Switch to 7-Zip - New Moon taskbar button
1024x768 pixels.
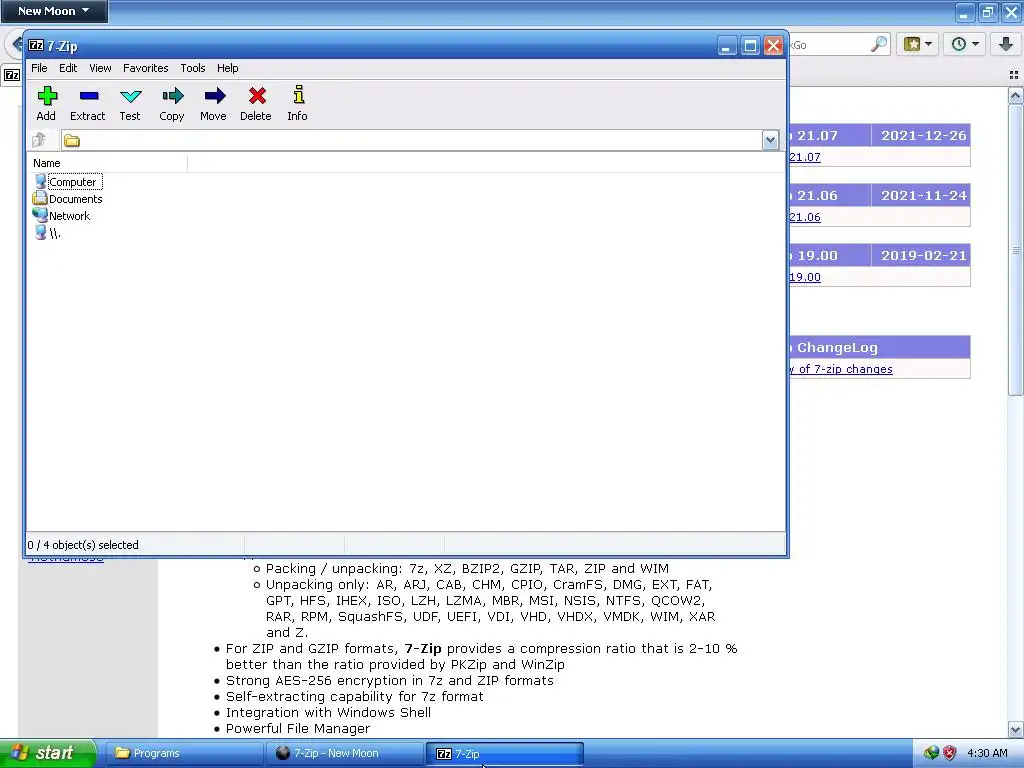click(344, 753)
